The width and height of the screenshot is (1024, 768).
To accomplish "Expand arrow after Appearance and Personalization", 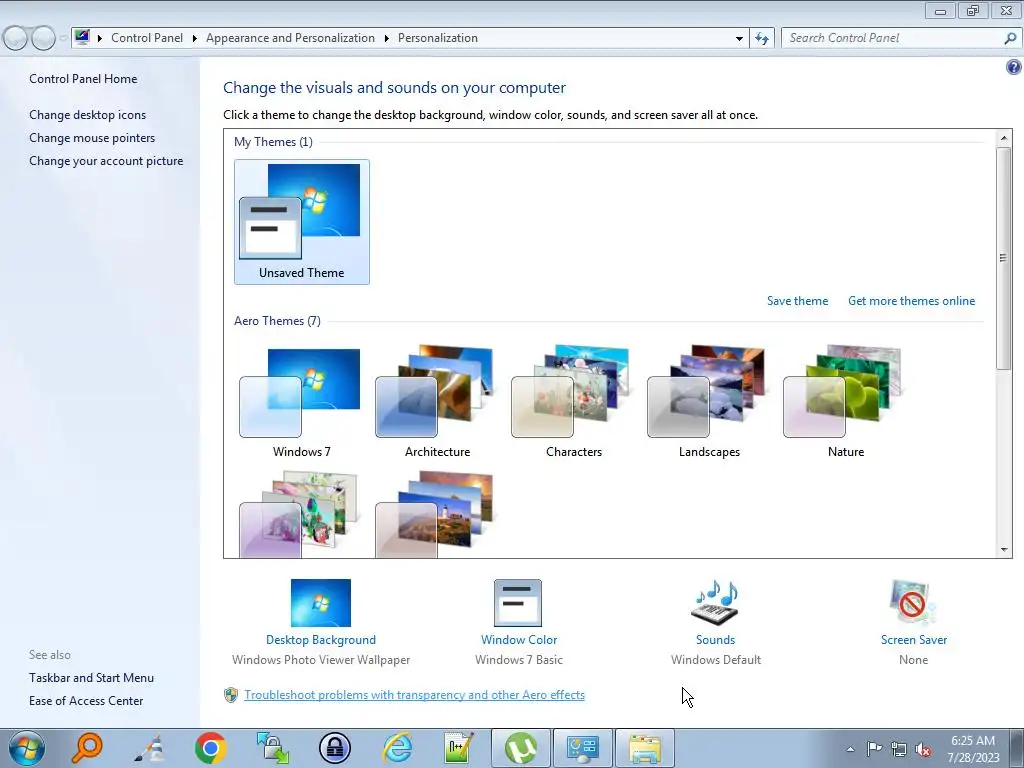I will pyautogui.click(x=387, y=39).
